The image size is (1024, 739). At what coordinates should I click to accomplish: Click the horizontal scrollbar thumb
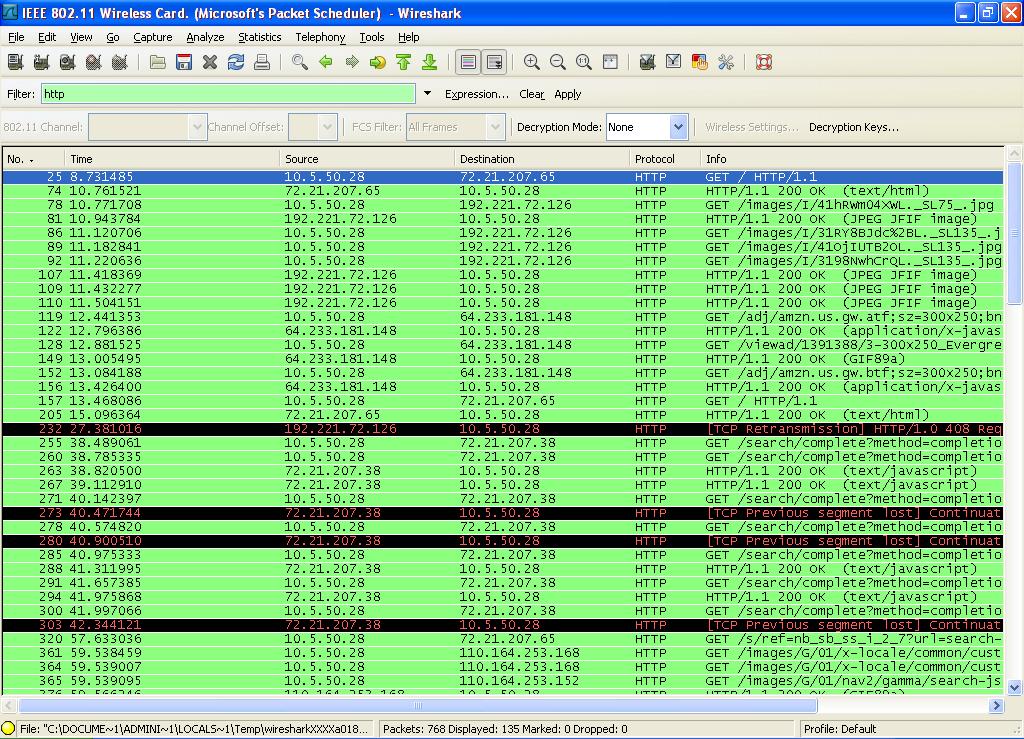tap(418, 705)
